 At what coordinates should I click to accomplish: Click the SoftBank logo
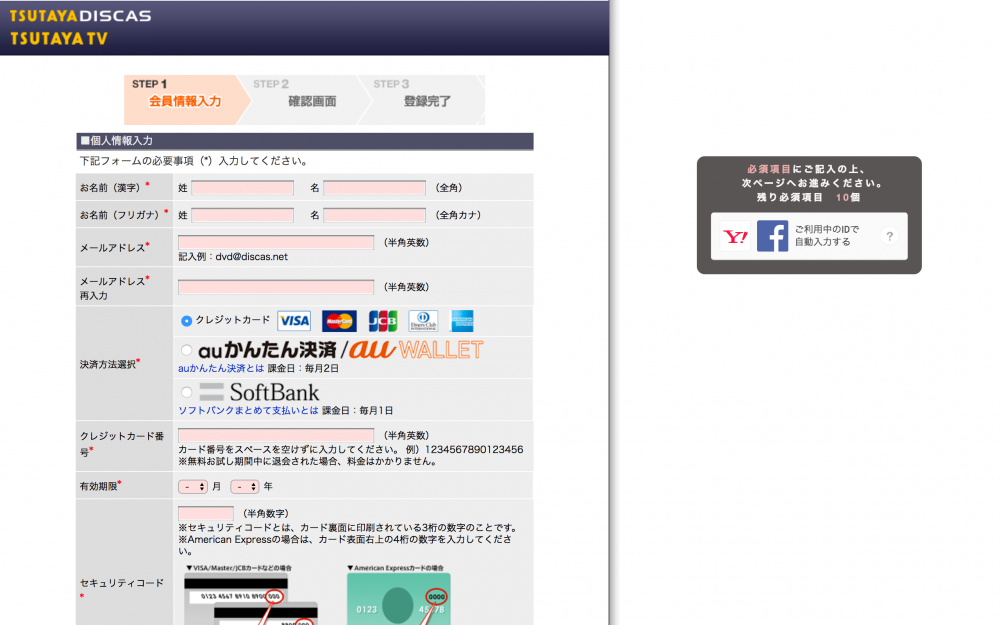click(x=259, y=392)
